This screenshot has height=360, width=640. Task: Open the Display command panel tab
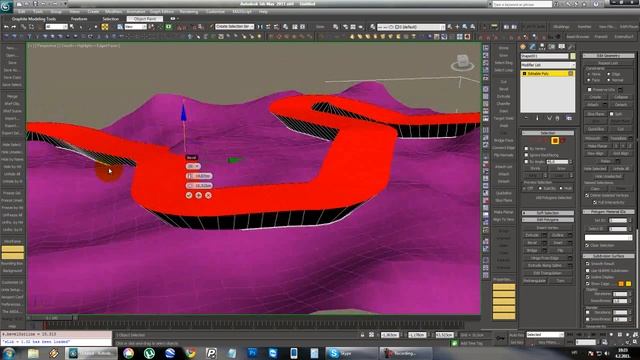tap(562, 47)
